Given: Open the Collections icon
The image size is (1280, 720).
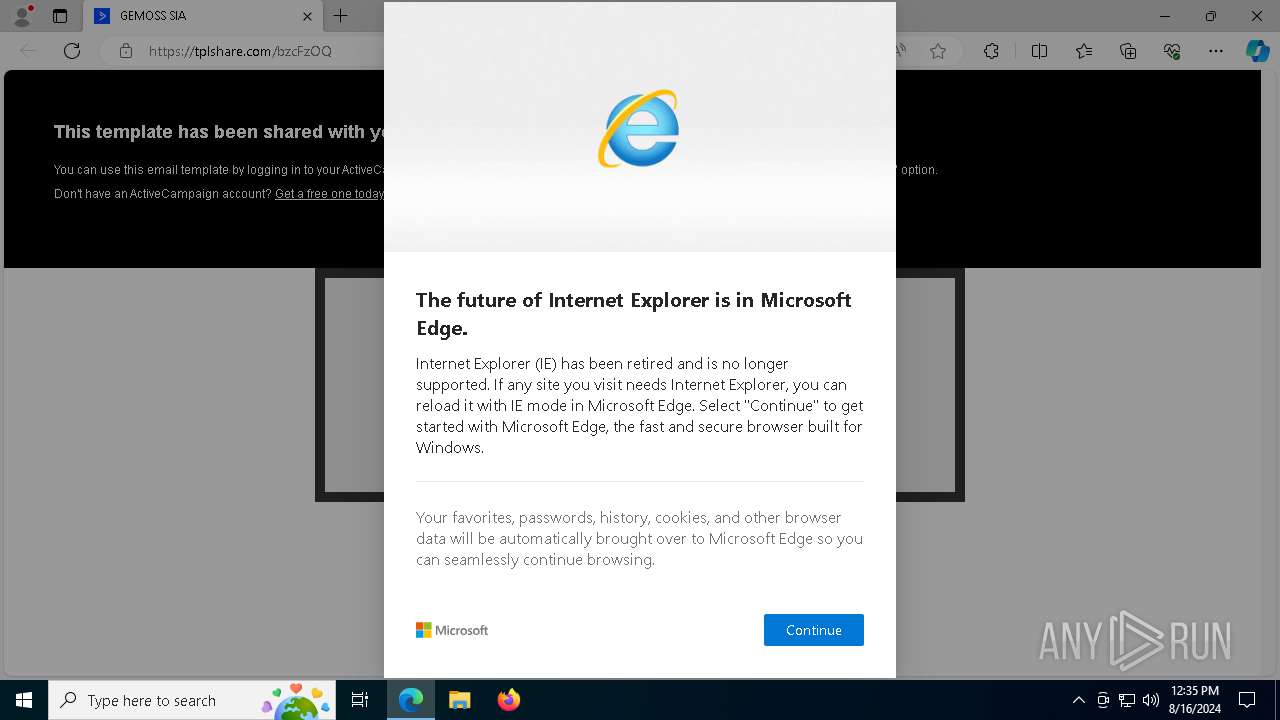Looking at the screenshot, I should coord(1128,51).
